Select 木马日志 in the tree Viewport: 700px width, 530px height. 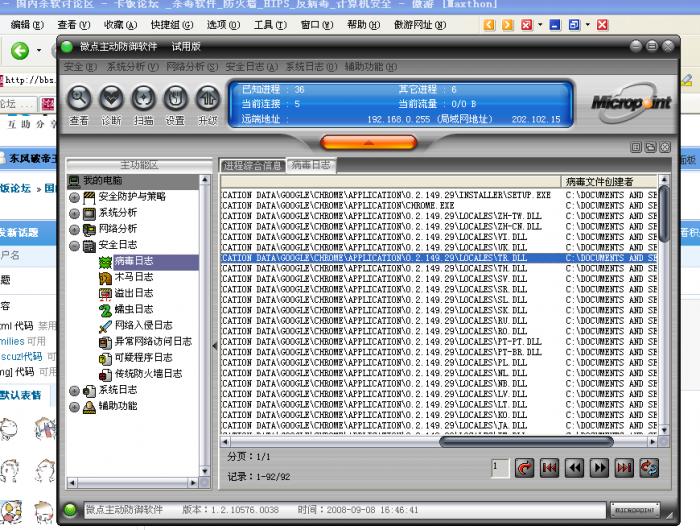(x=133, y=277)
